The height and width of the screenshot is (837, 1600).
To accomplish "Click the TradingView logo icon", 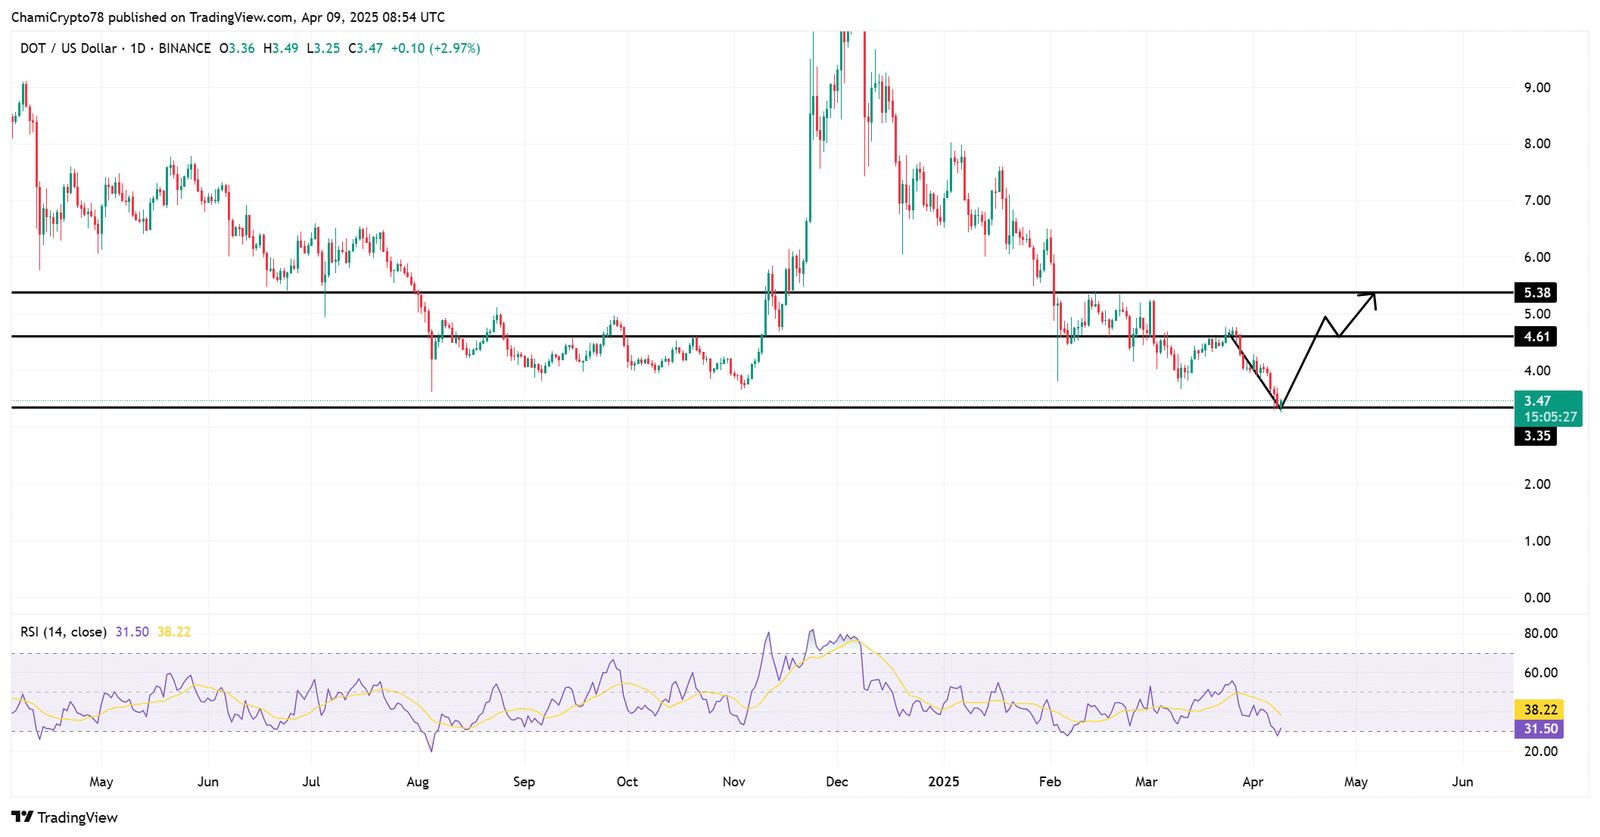I will (x=22, y=817).
